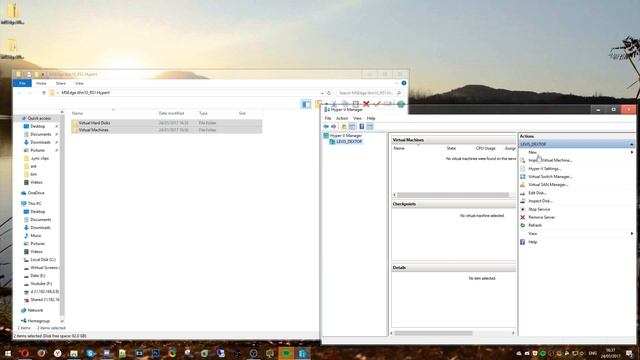Open Hyper-V Settings... from Actions pane
640x360 pixels.
click(x=544, y=169)
